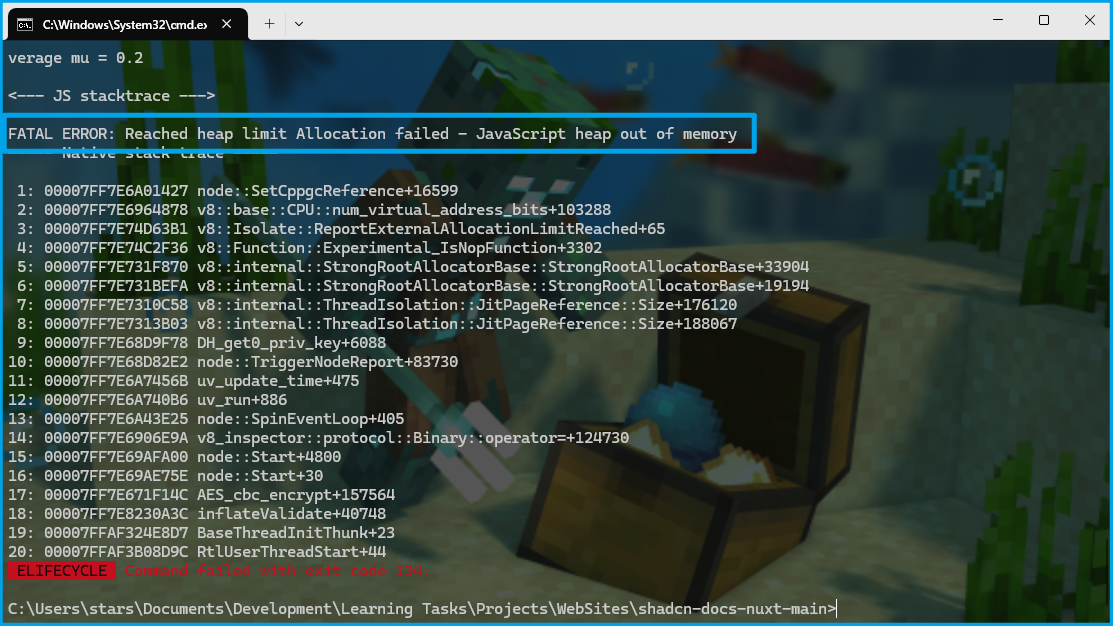
Task: Maximize the terminal window
Action: click(1043, 20)
